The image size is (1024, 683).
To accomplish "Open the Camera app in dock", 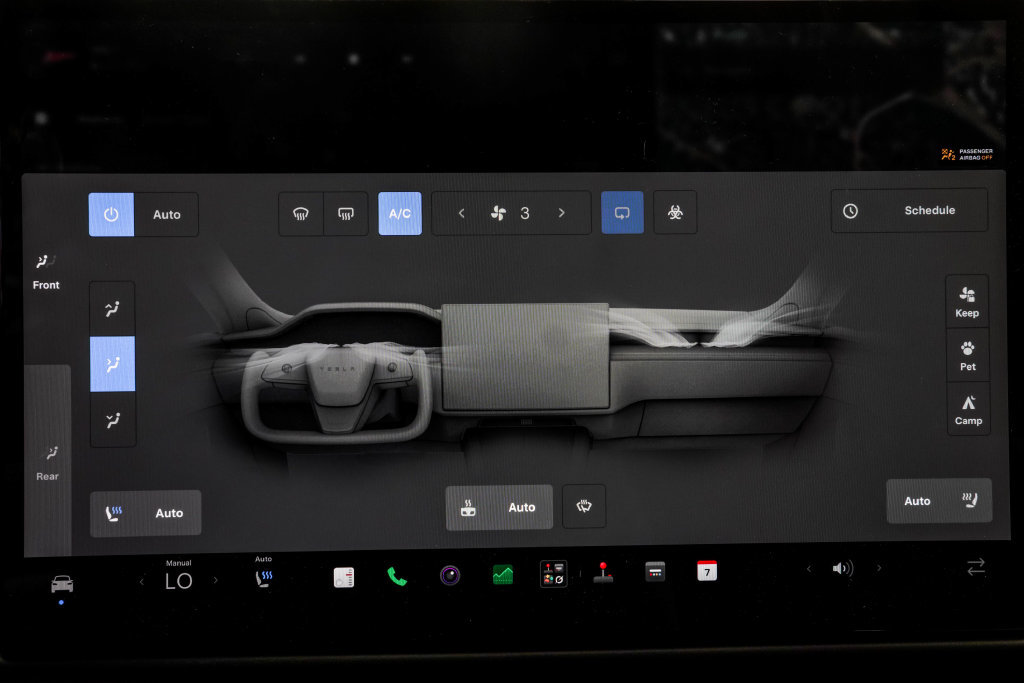I will (450, 575).
